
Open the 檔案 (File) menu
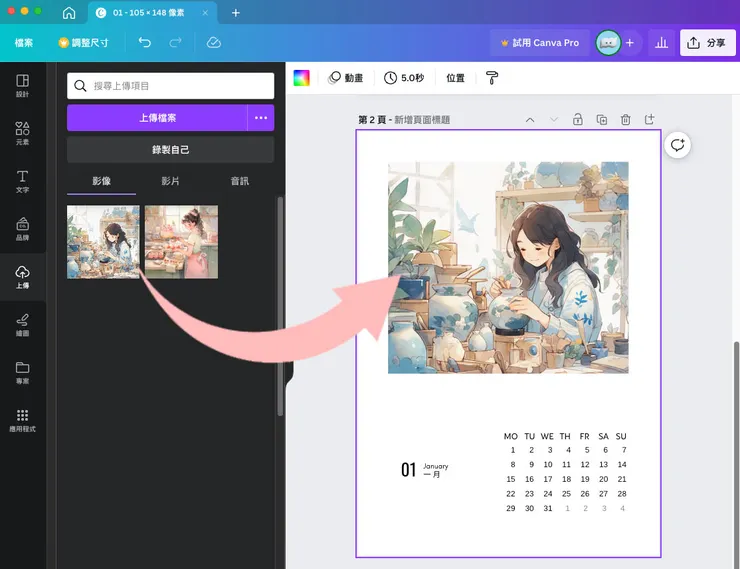tap(24, 43)
